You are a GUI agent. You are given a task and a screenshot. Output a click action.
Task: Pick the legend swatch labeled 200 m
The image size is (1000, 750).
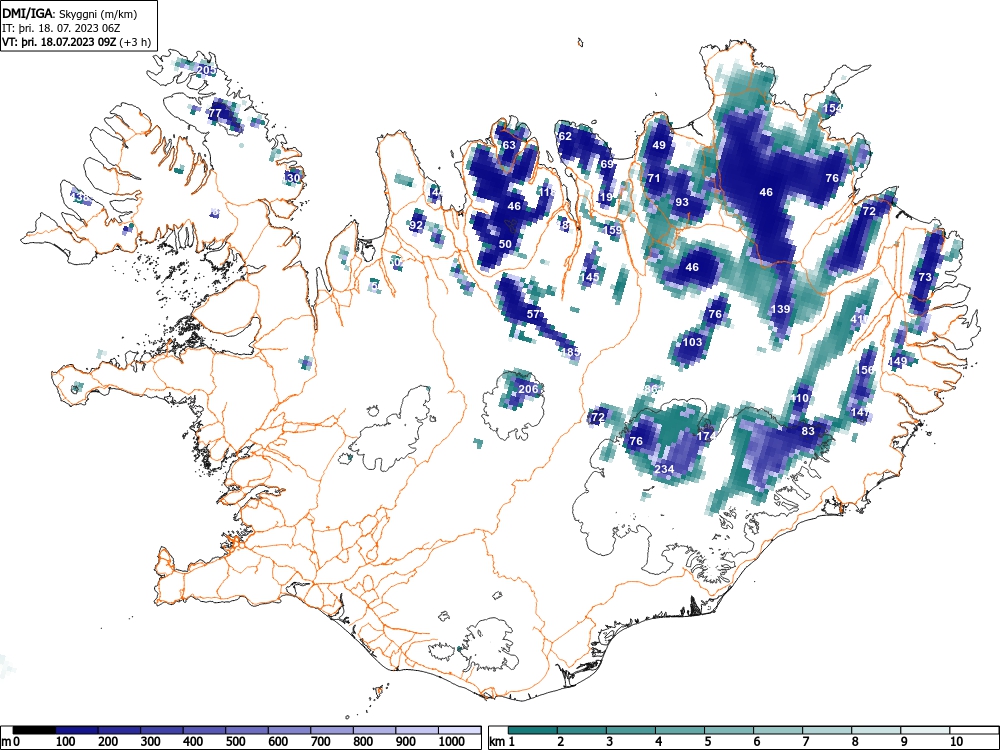pyautogui.click(x=119, y=730)
